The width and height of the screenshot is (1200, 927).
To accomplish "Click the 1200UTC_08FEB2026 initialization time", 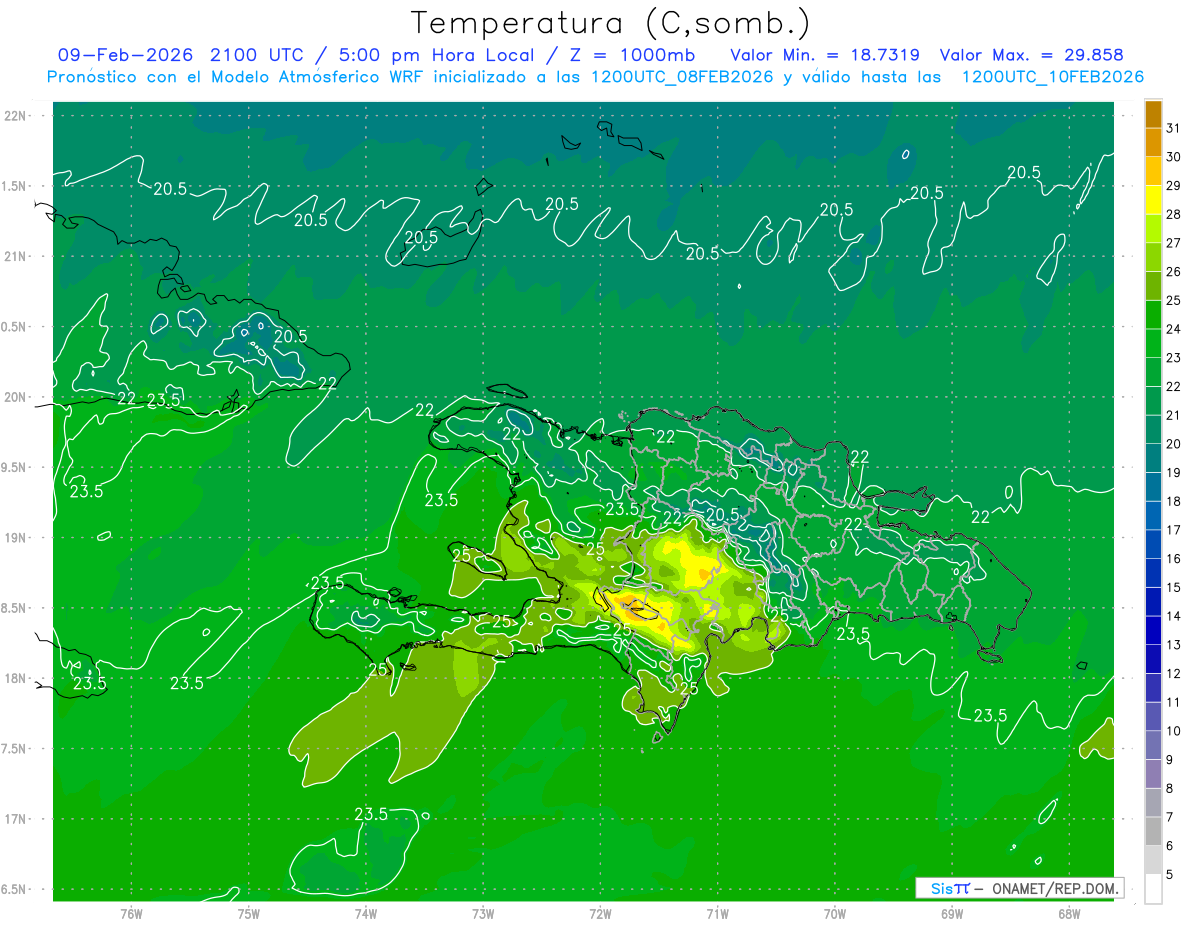I will click(x=682, y=77).
